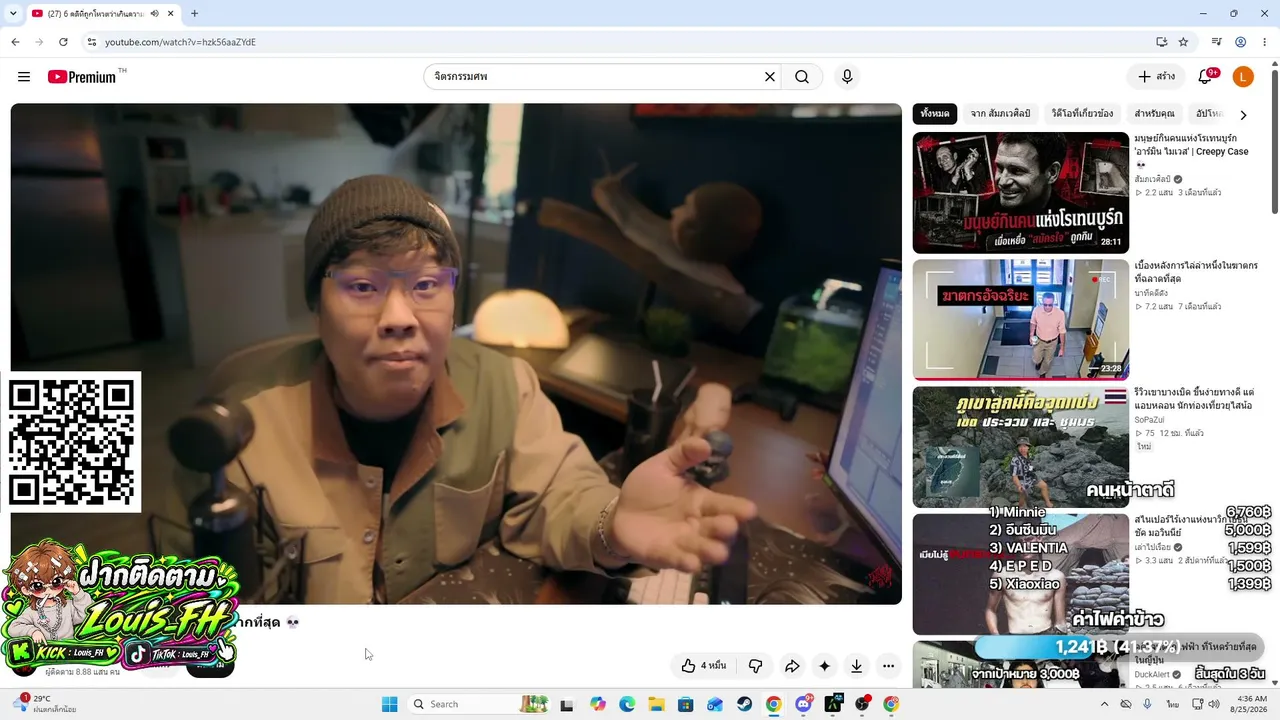
Task: Dislike the video with thumbs down
Action: (x=756, y=666)
